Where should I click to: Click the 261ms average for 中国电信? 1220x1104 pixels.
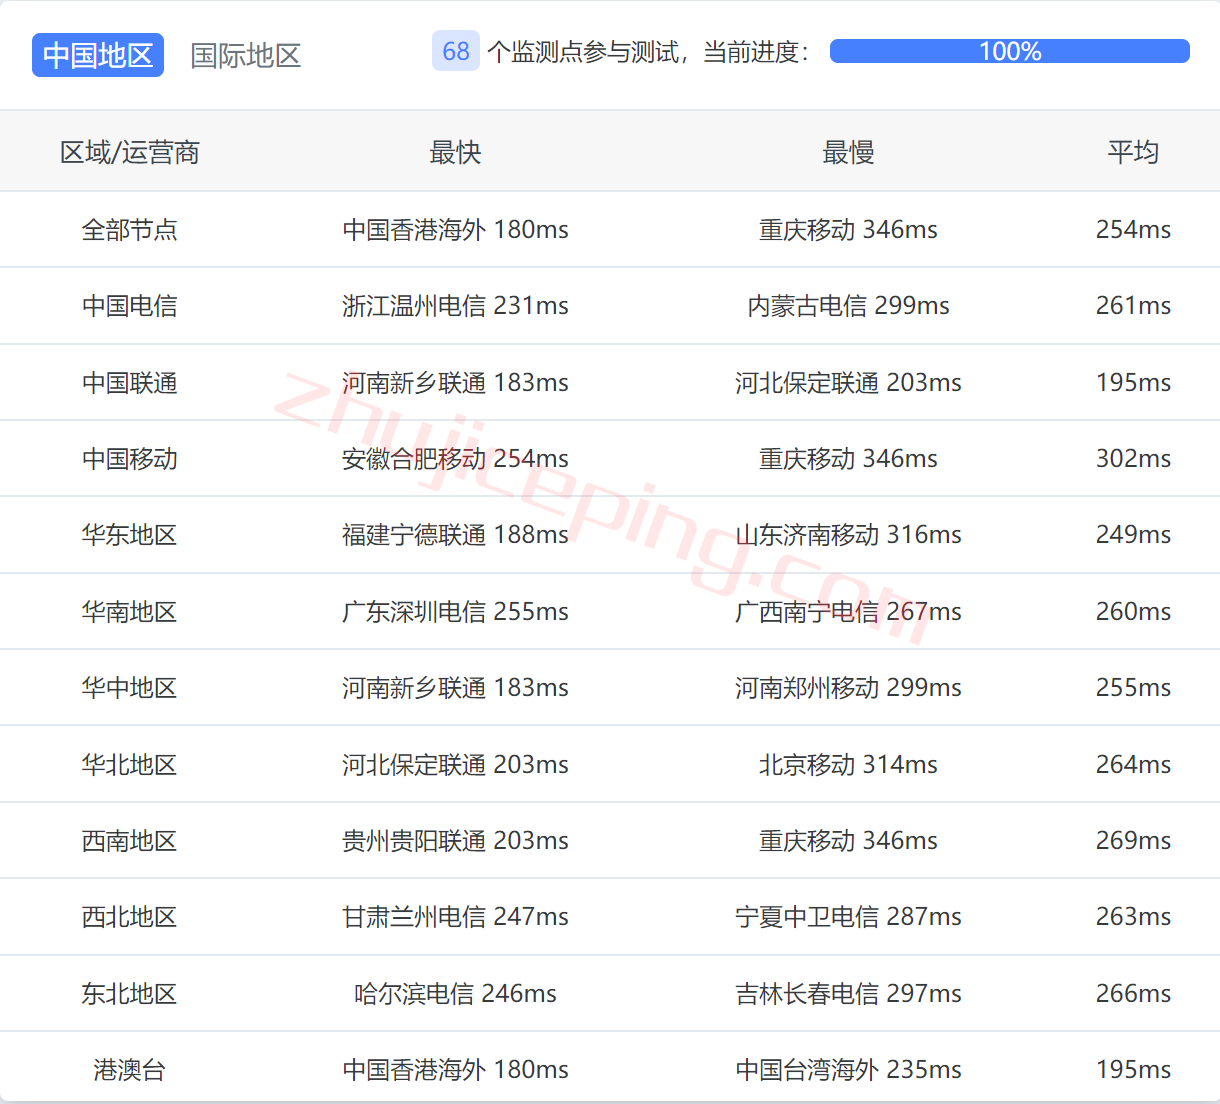(1133, 306)
